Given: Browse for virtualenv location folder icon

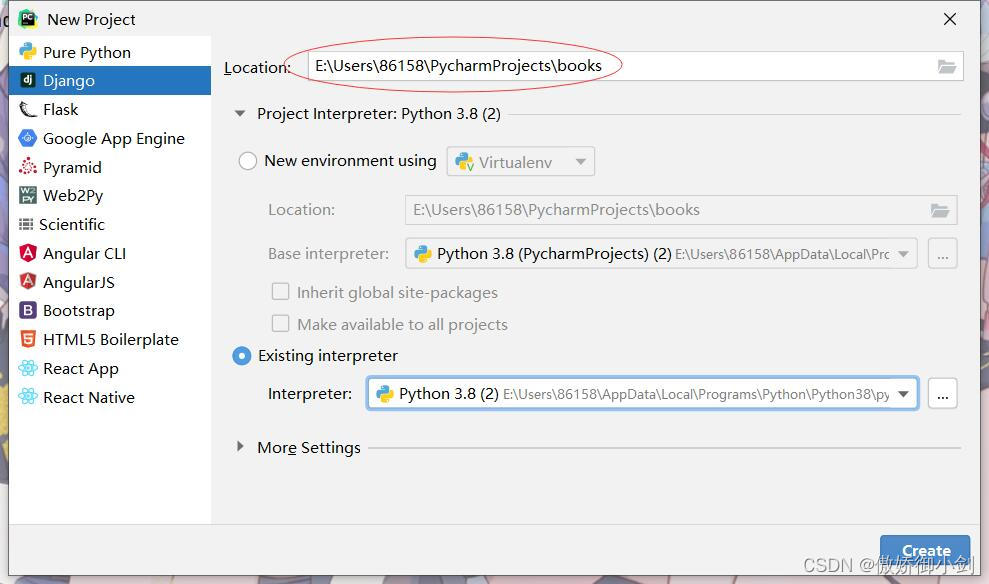Looking at the screenshot, I should pyautogui.click(x=940, y=210).
